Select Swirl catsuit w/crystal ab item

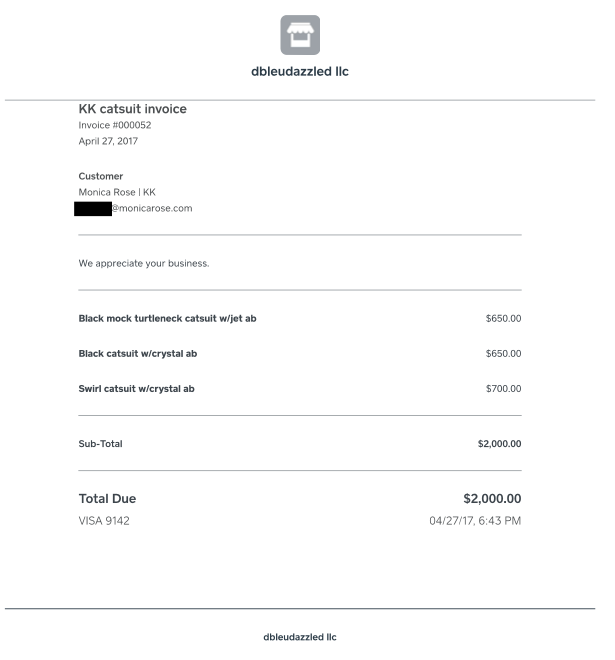[x=136, y=389]
